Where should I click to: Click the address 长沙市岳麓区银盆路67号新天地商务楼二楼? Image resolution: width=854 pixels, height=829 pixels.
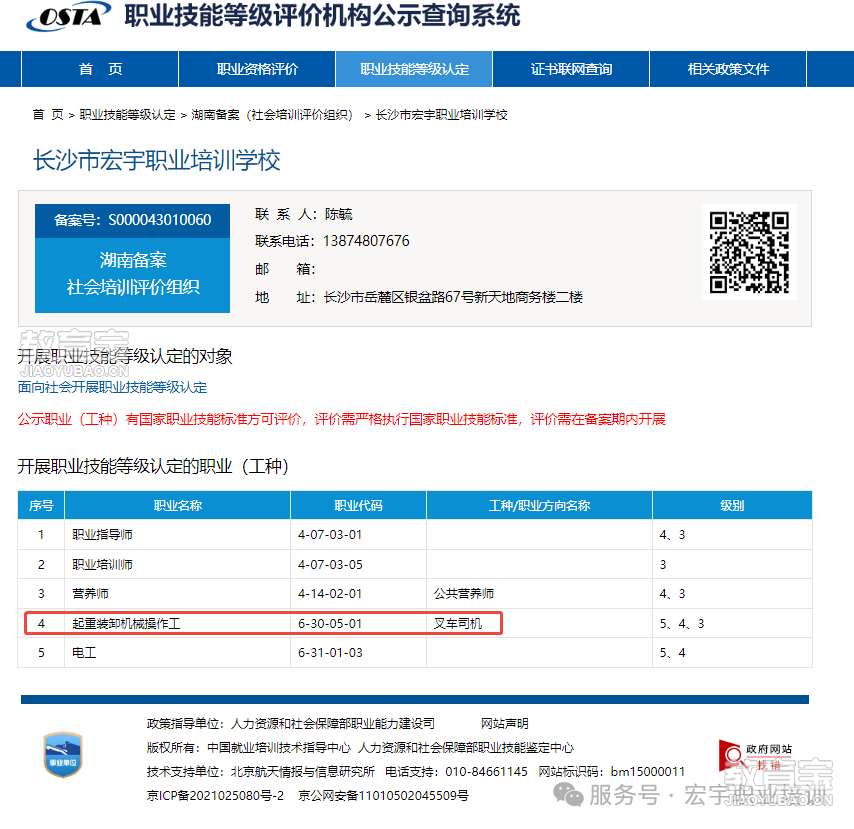(453, 297)
